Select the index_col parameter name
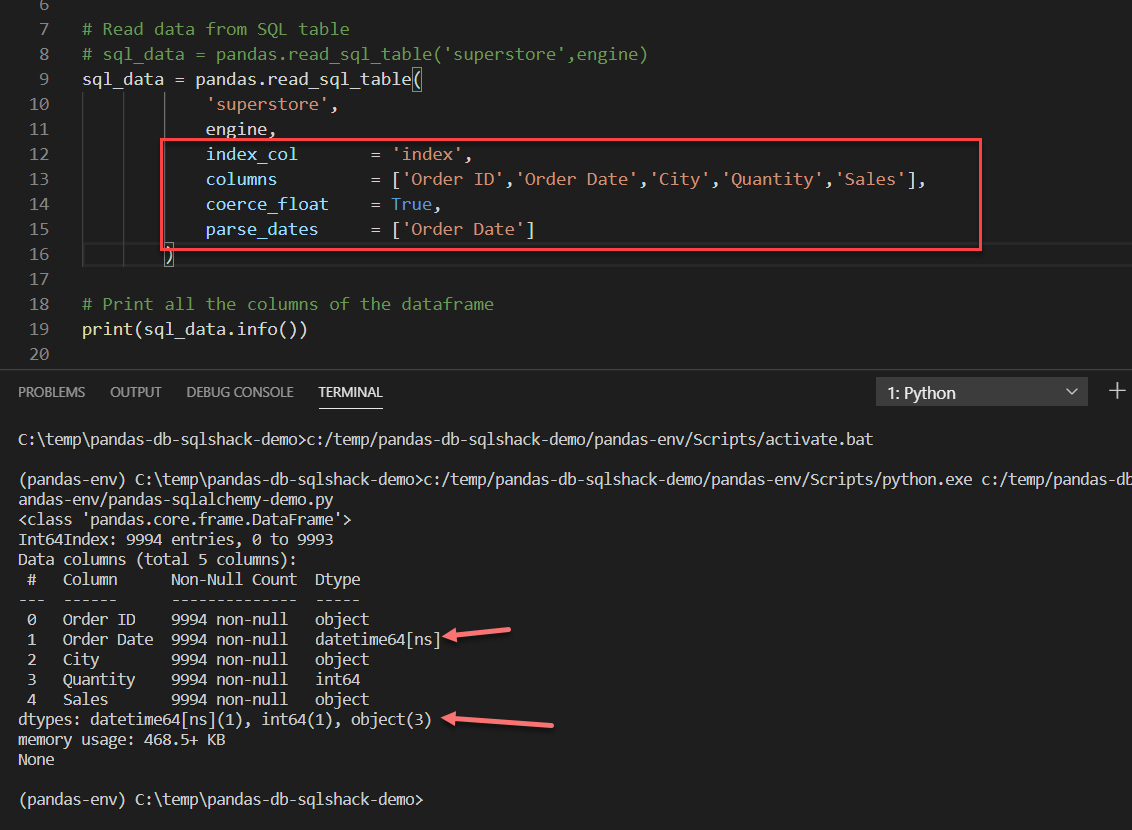Screen dimensions: 1132x830 (252, 153)
